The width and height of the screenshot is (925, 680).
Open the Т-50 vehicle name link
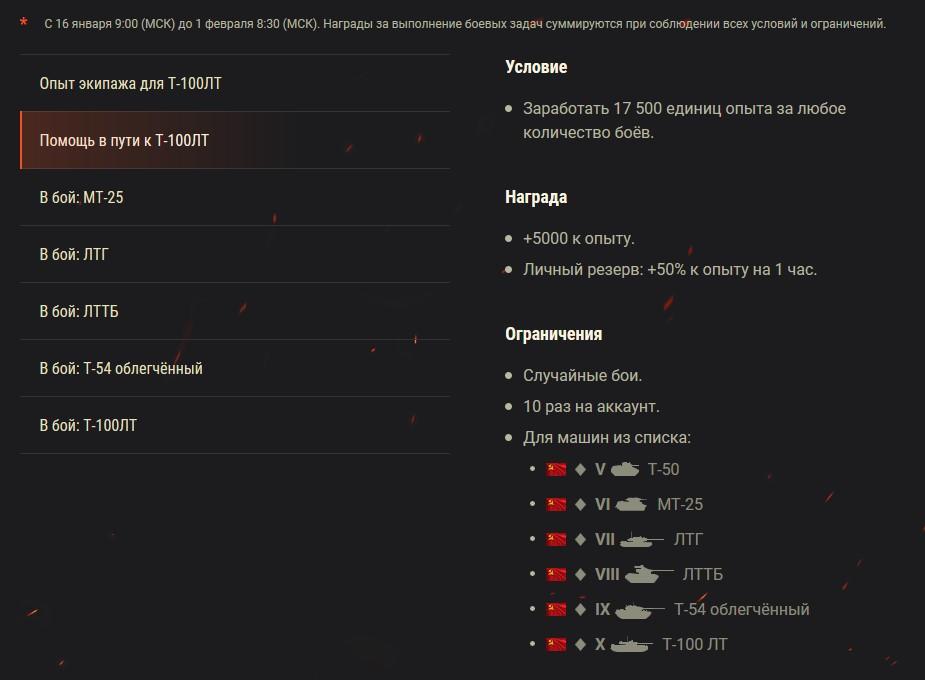663,469
